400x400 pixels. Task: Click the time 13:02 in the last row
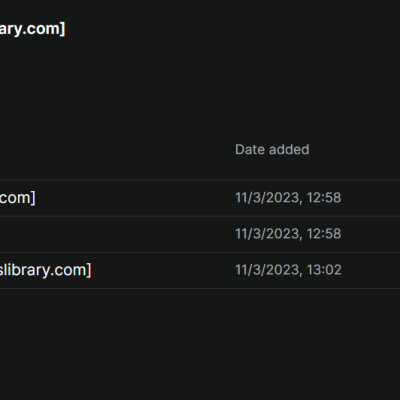point(324,270)
